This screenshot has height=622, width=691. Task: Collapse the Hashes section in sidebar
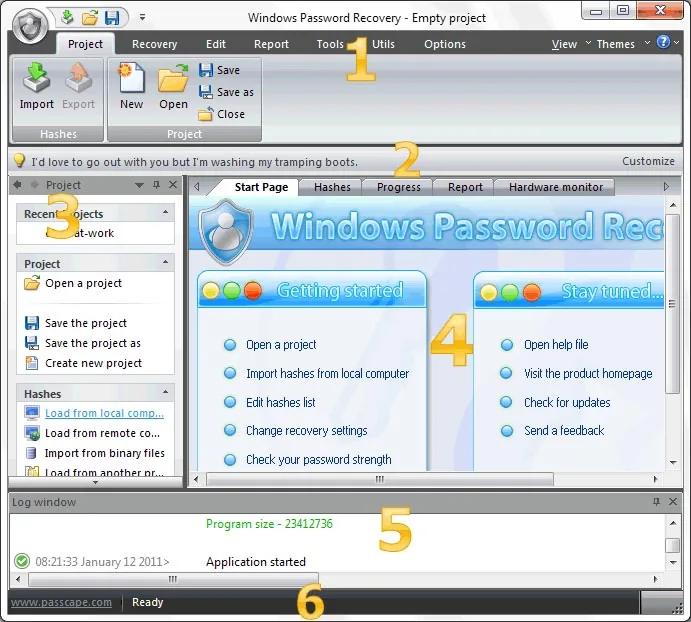[x=165, y=392]
